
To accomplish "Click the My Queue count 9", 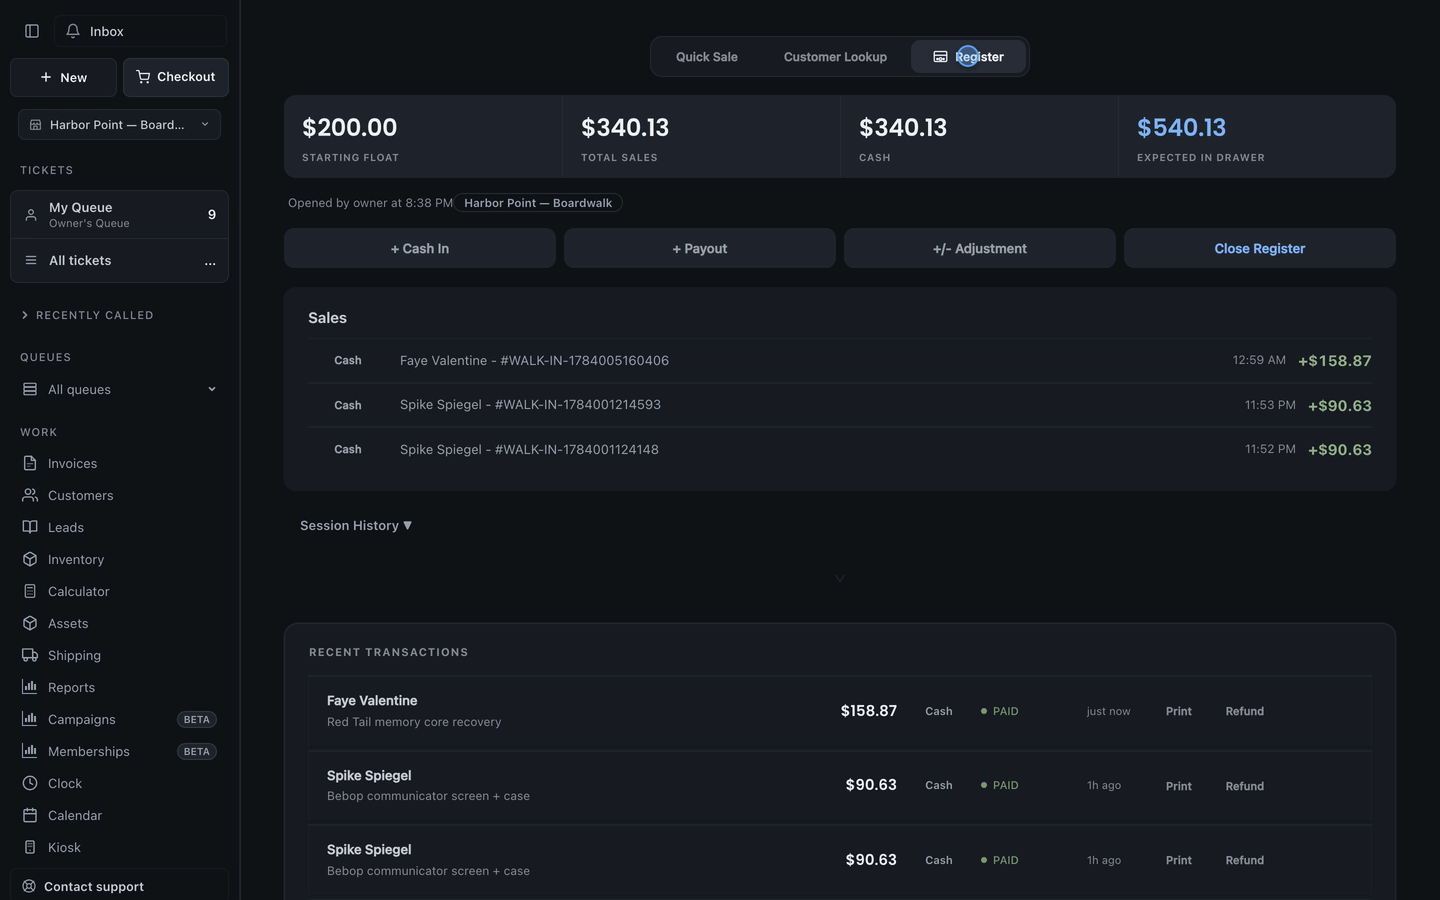I will pos(212,214).
